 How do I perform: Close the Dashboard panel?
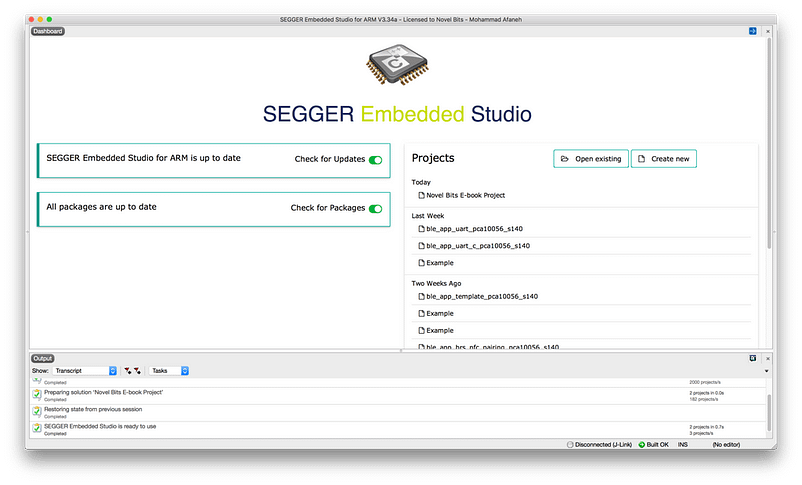[x=768, y=31]
